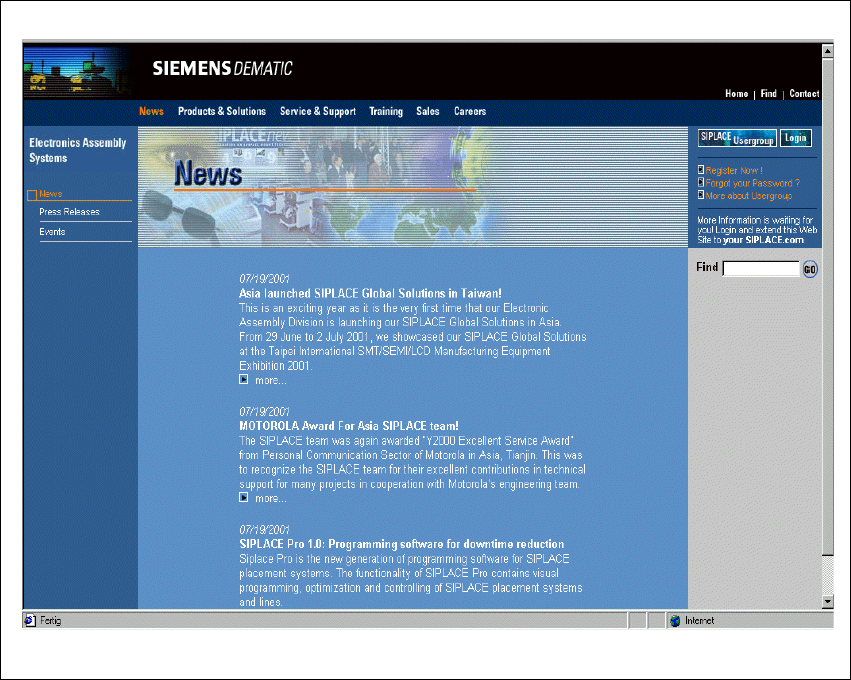The width and height of the screenshot is (851, 680).
Task: Go to Home link at top right
Action: tap(736, 94)
